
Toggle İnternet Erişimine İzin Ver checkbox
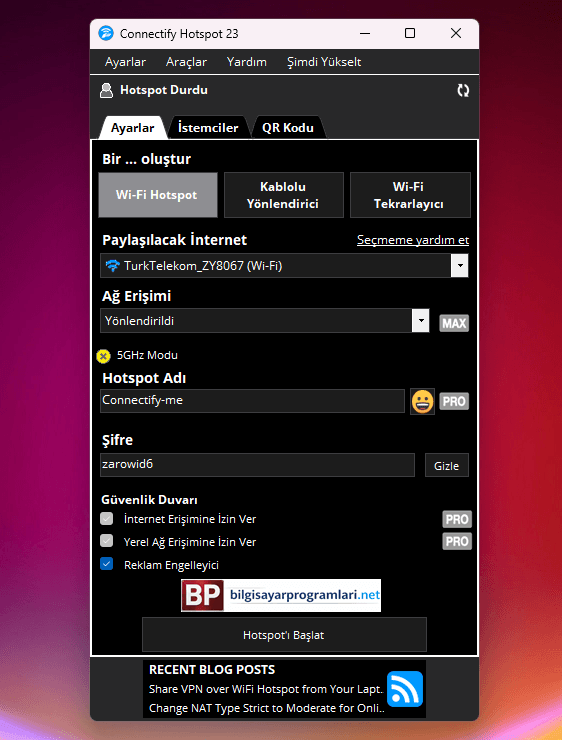(107, 519)
